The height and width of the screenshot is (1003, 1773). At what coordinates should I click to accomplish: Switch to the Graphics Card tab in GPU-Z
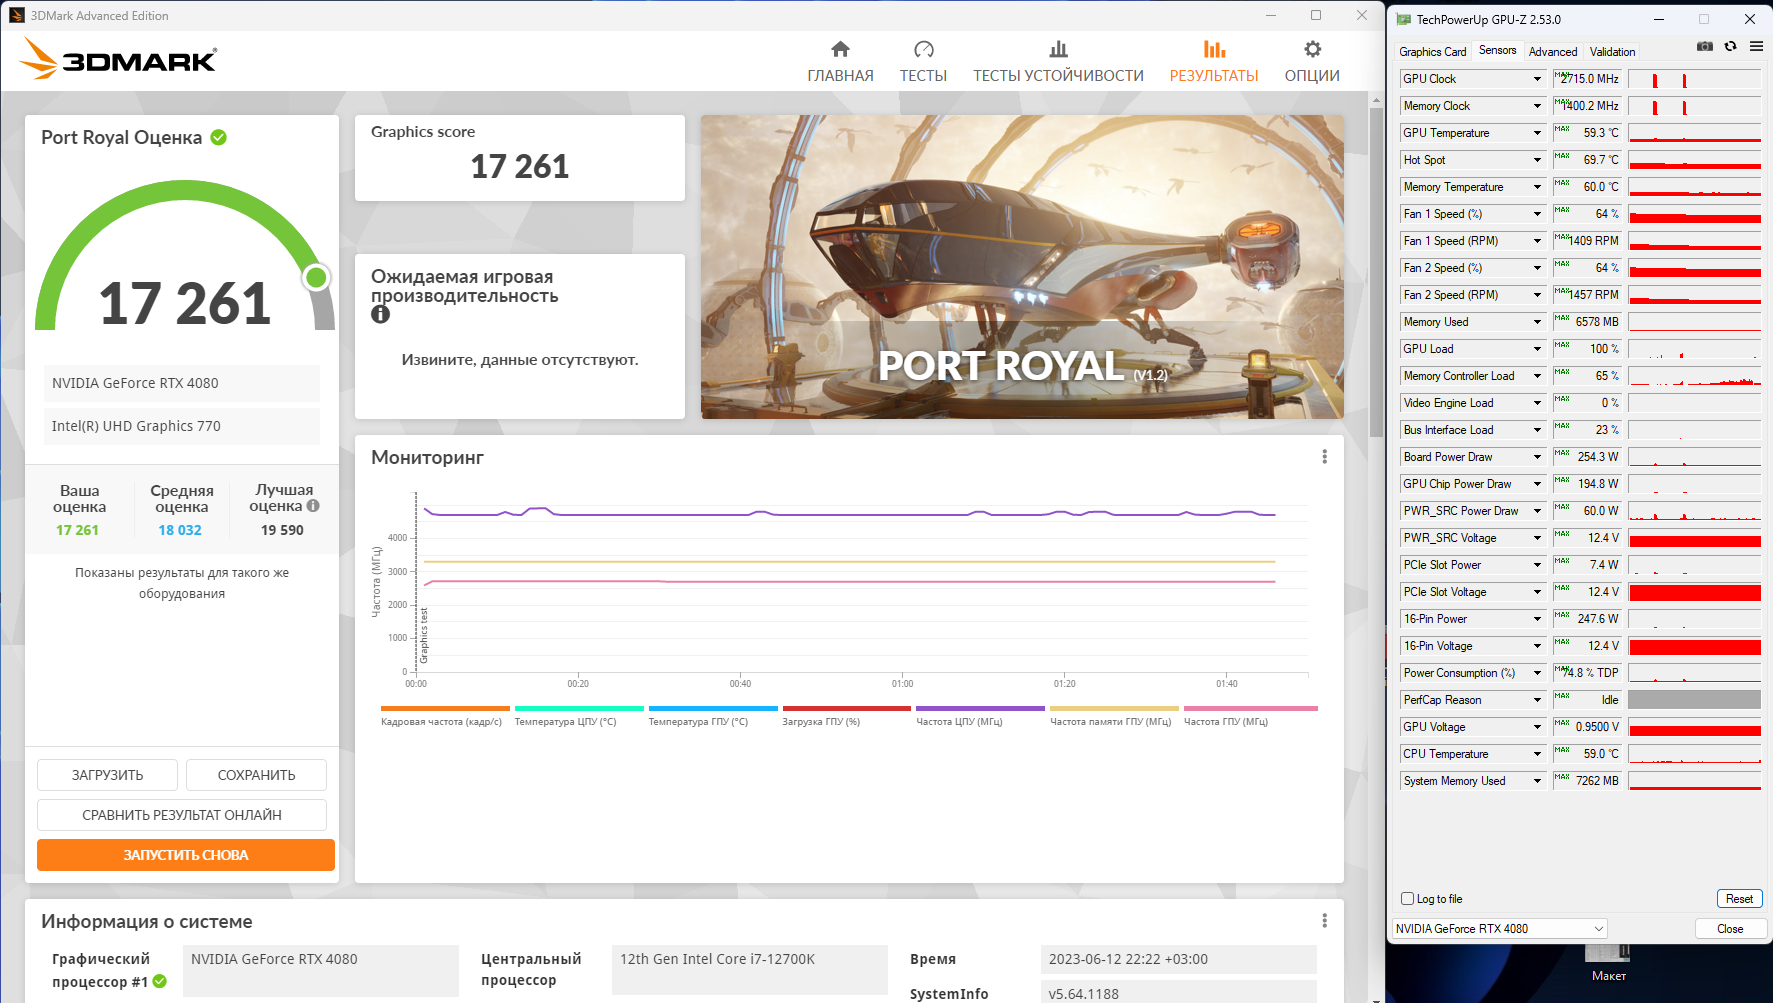(x=1432, y=52)
